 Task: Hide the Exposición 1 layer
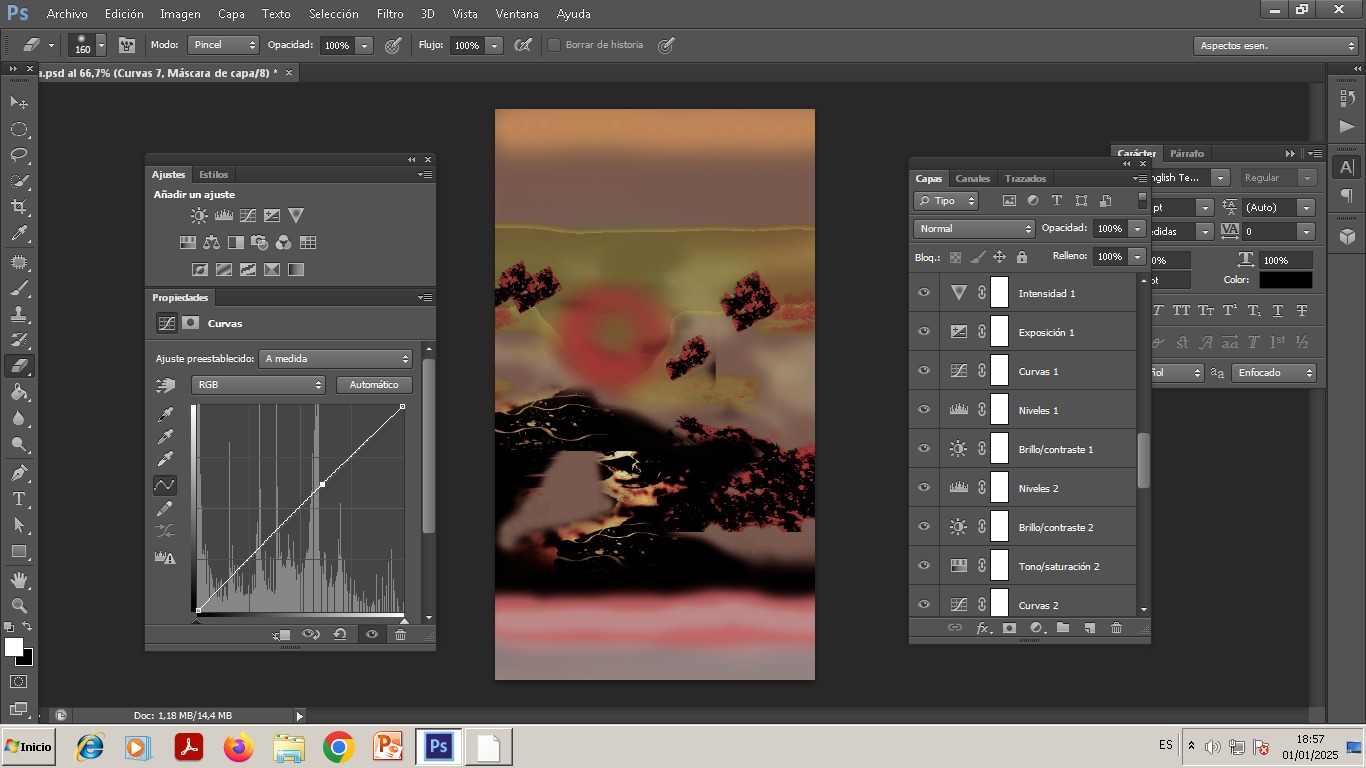pyautogui.click(x=924, y=332)
